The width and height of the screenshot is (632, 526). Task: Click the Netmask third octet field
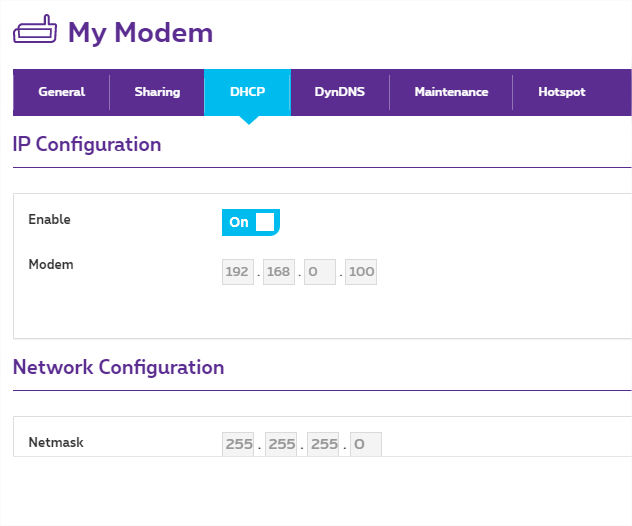323,444
